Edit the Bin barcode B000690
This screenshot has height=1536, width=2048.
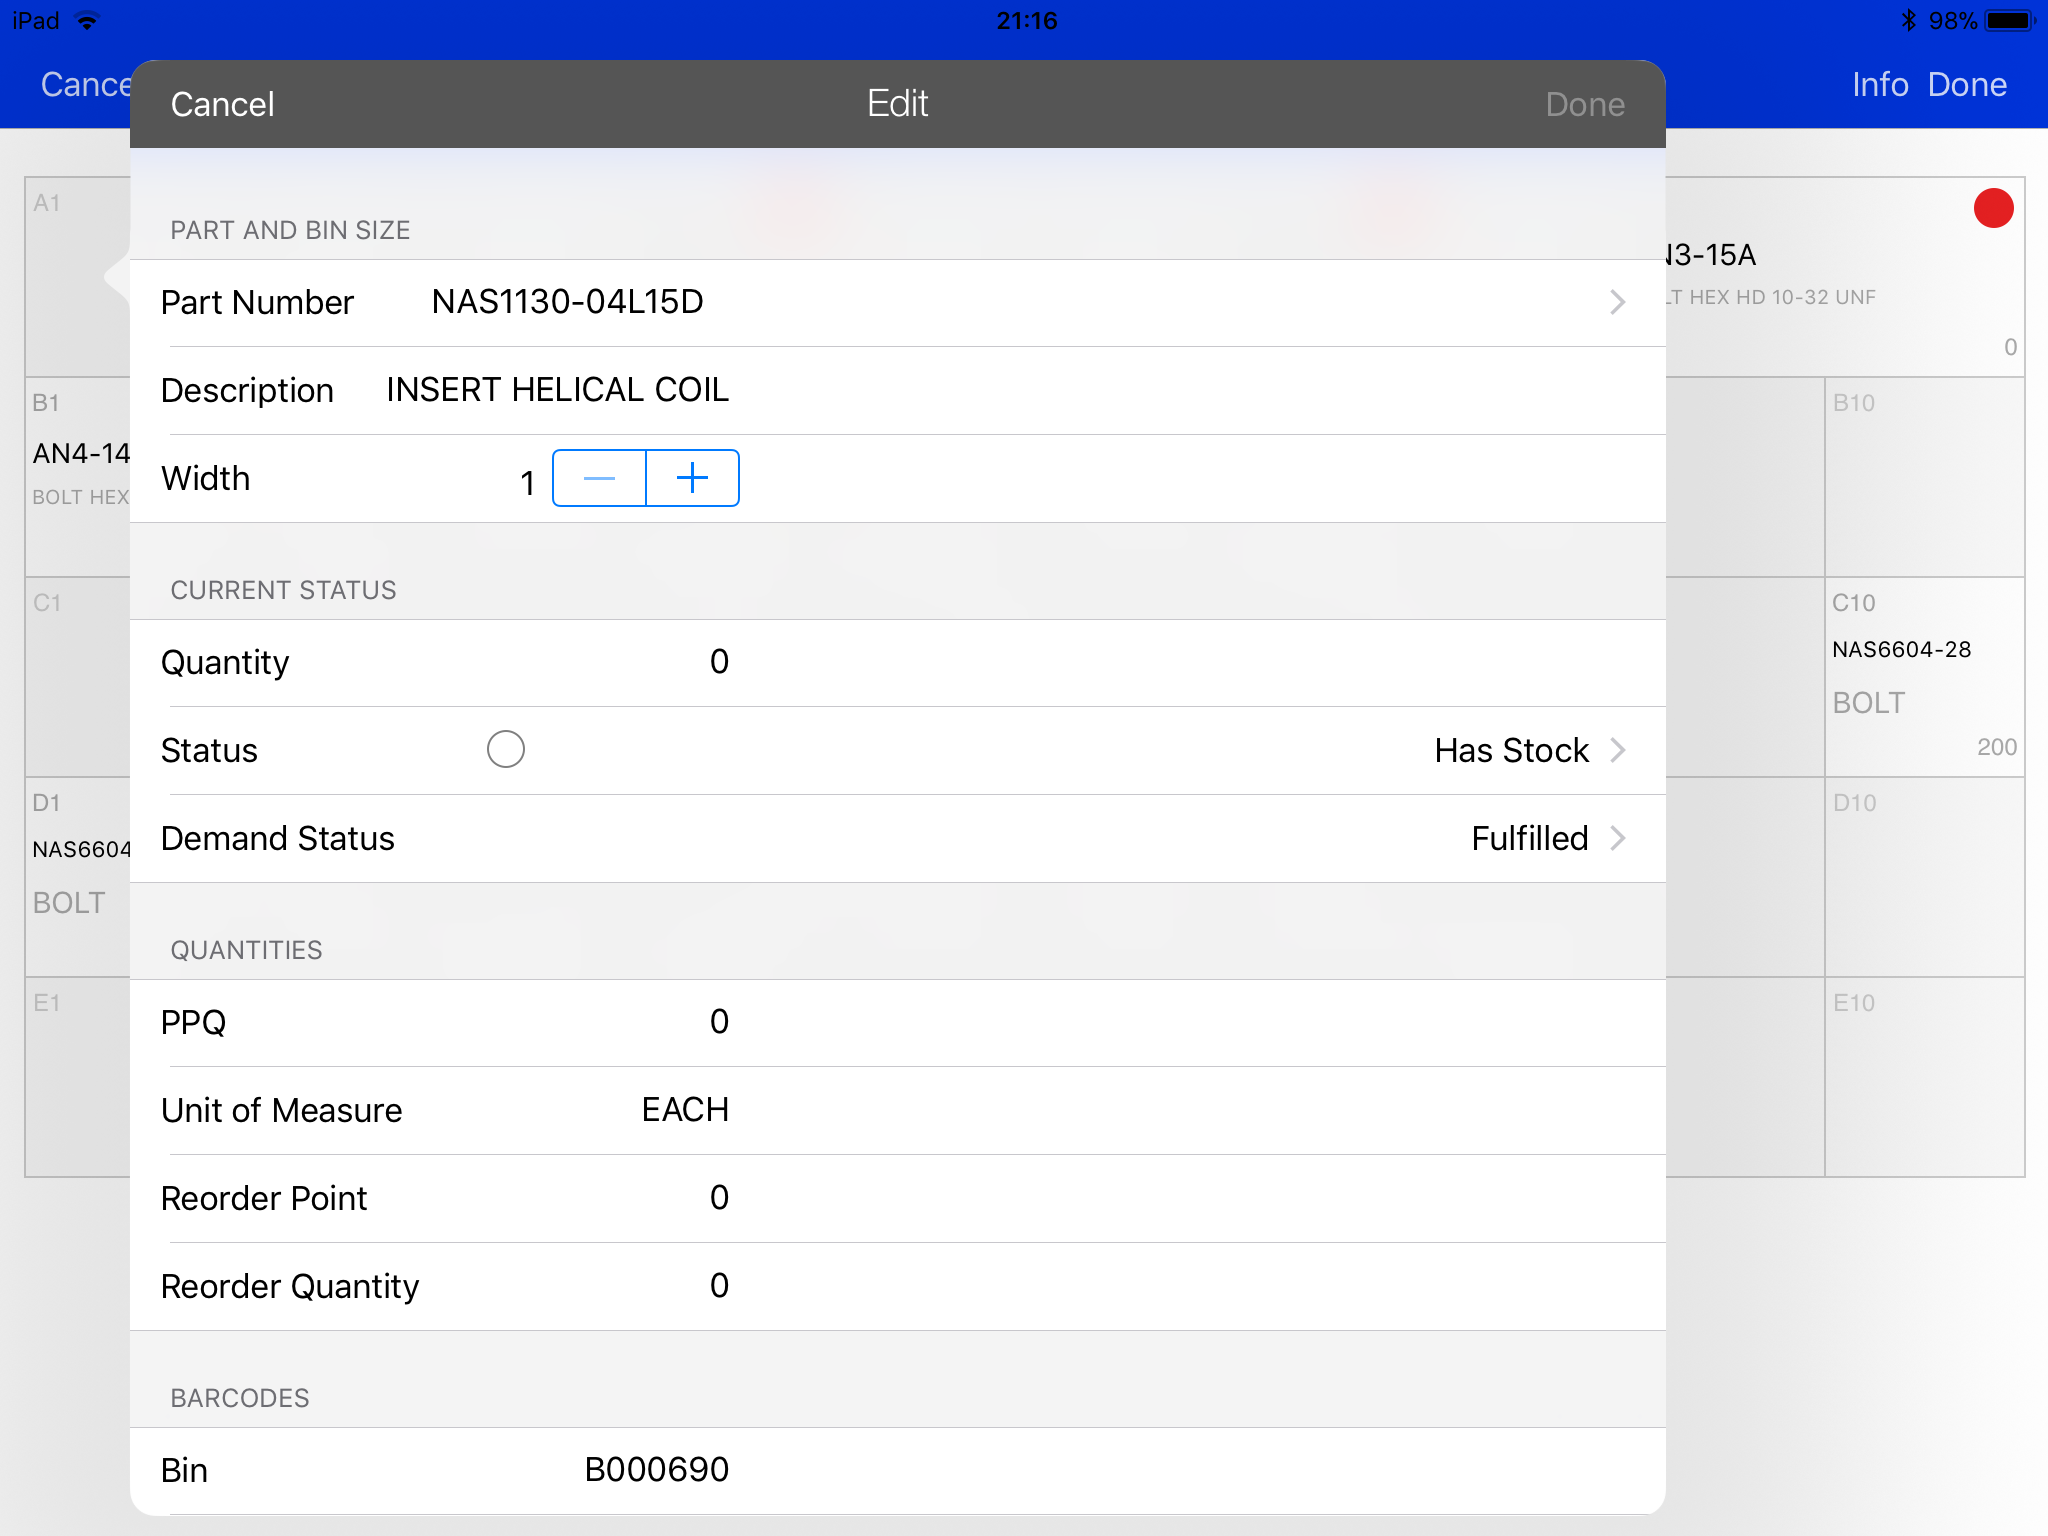[x=656, y=1470]
